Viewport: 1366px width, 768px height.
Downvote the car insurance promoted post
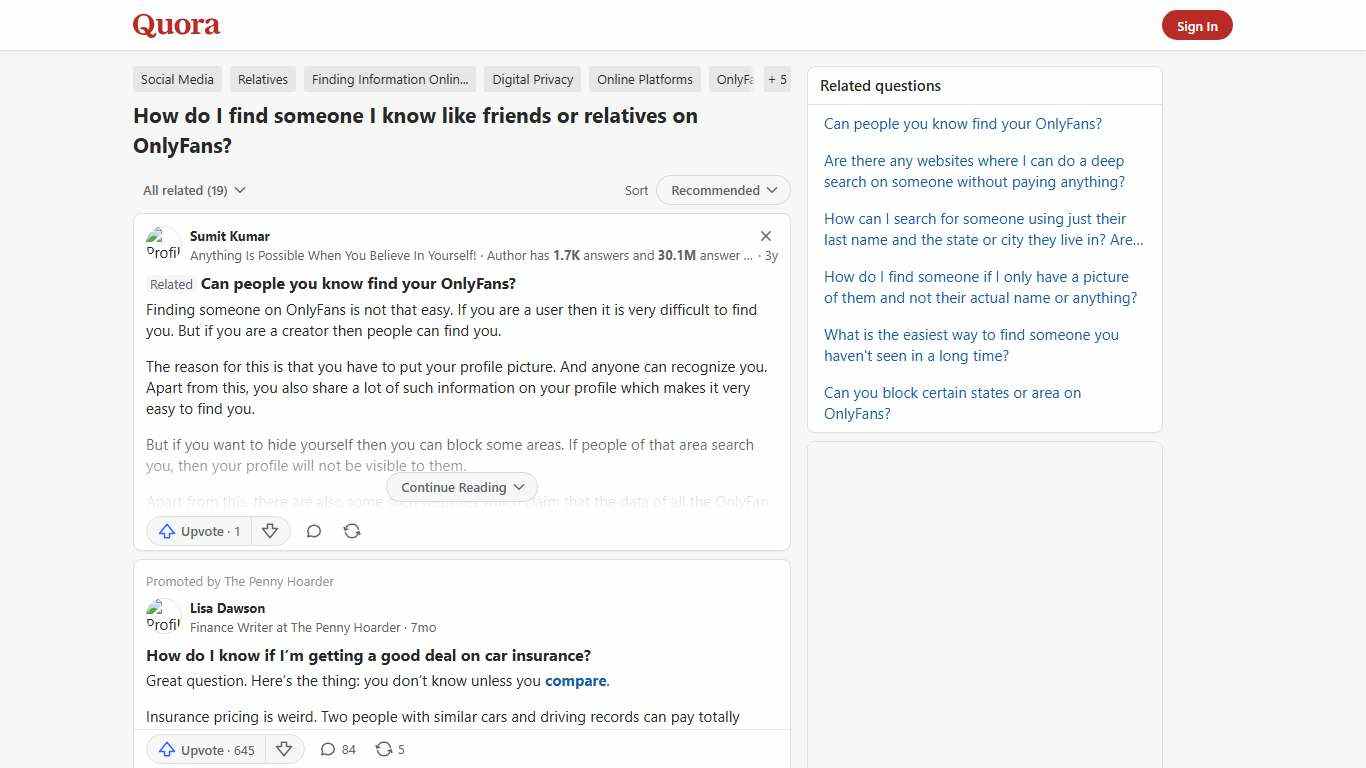(x=284, y=749)
